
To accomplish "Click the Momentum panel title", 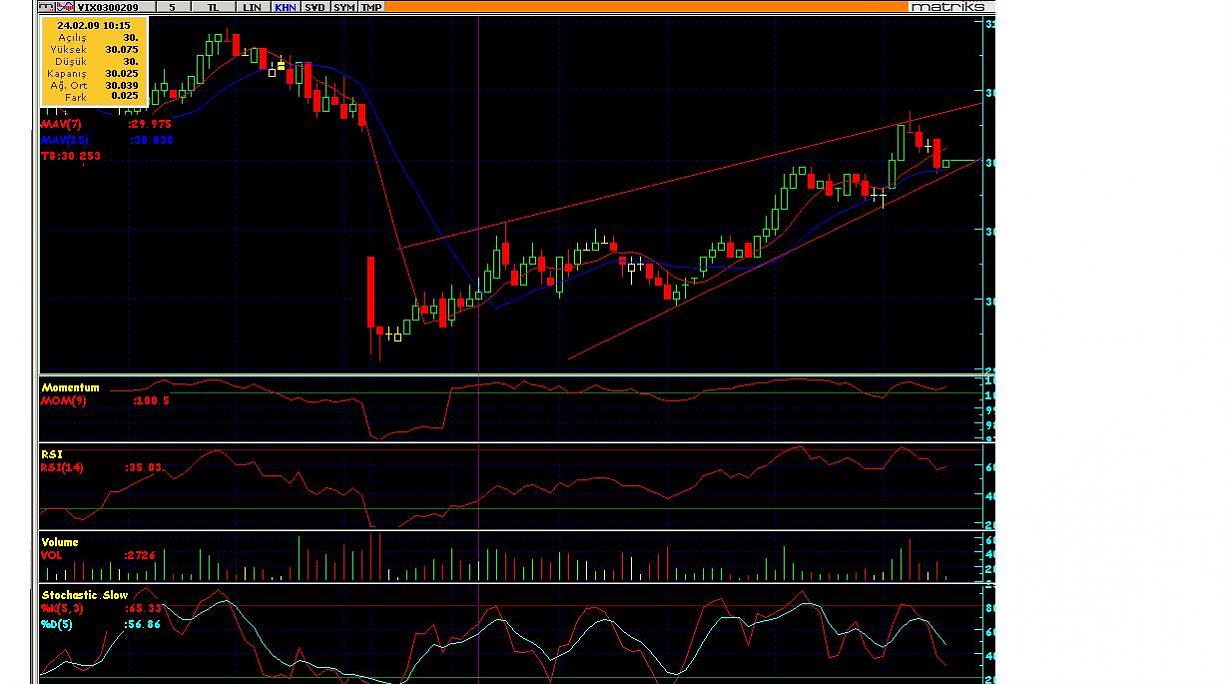I will click(x=70, y=387).
